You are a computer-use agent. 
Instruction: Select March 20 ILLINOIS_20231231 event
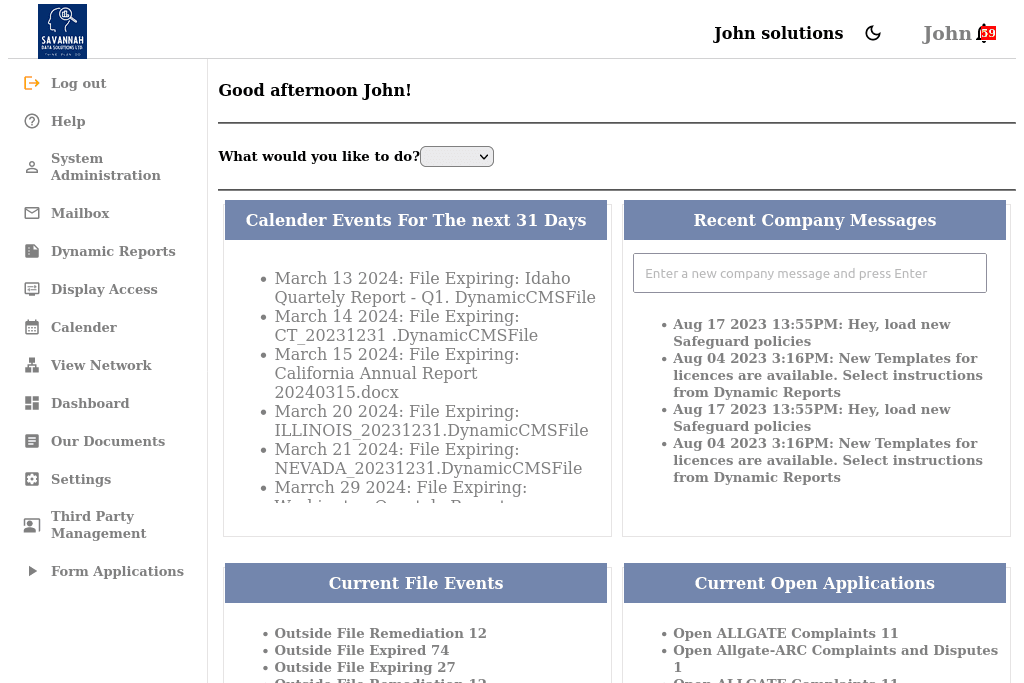tap(431, 421)
